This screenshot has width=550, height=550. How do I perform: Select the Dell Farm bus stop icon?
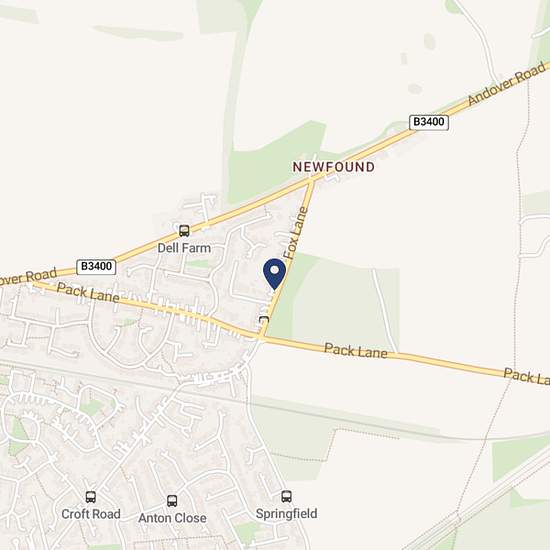tap(184, 231)
